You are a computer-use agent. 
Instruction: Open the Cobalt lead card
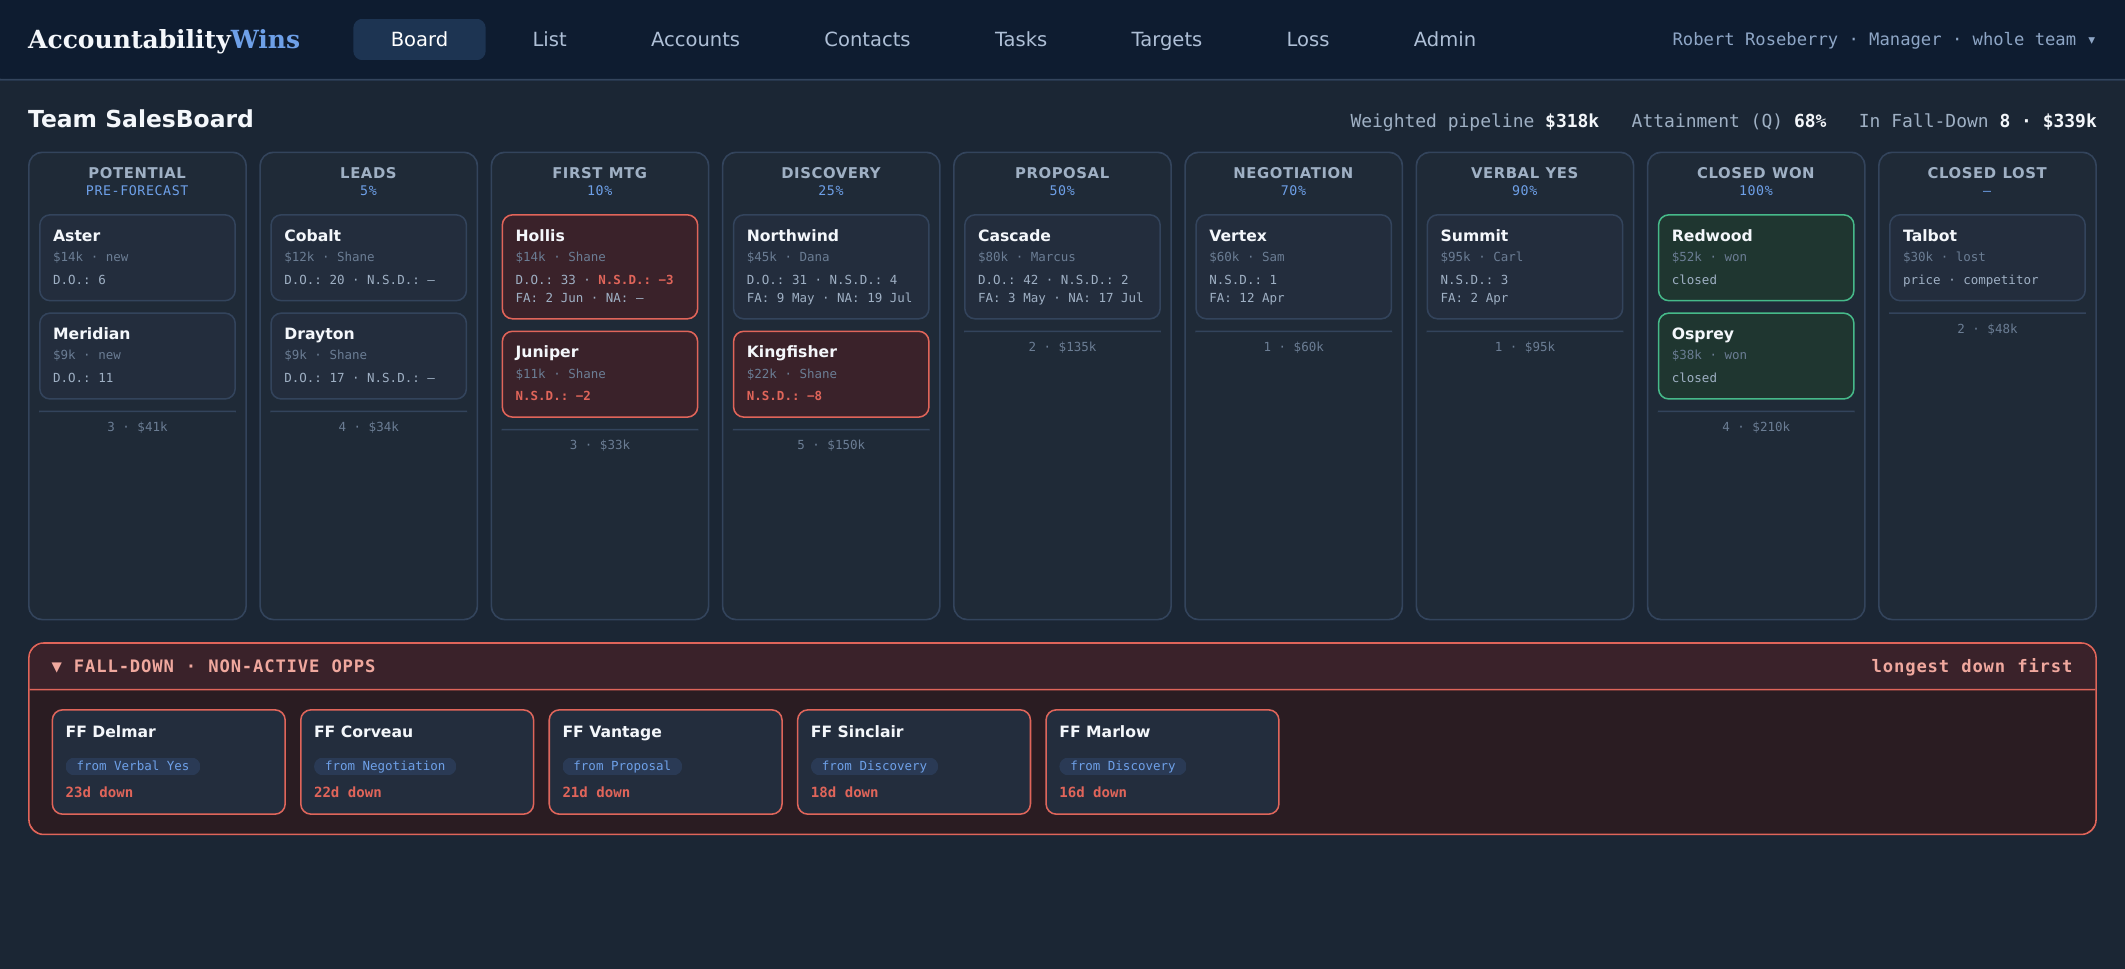click(x=368, y=257)
